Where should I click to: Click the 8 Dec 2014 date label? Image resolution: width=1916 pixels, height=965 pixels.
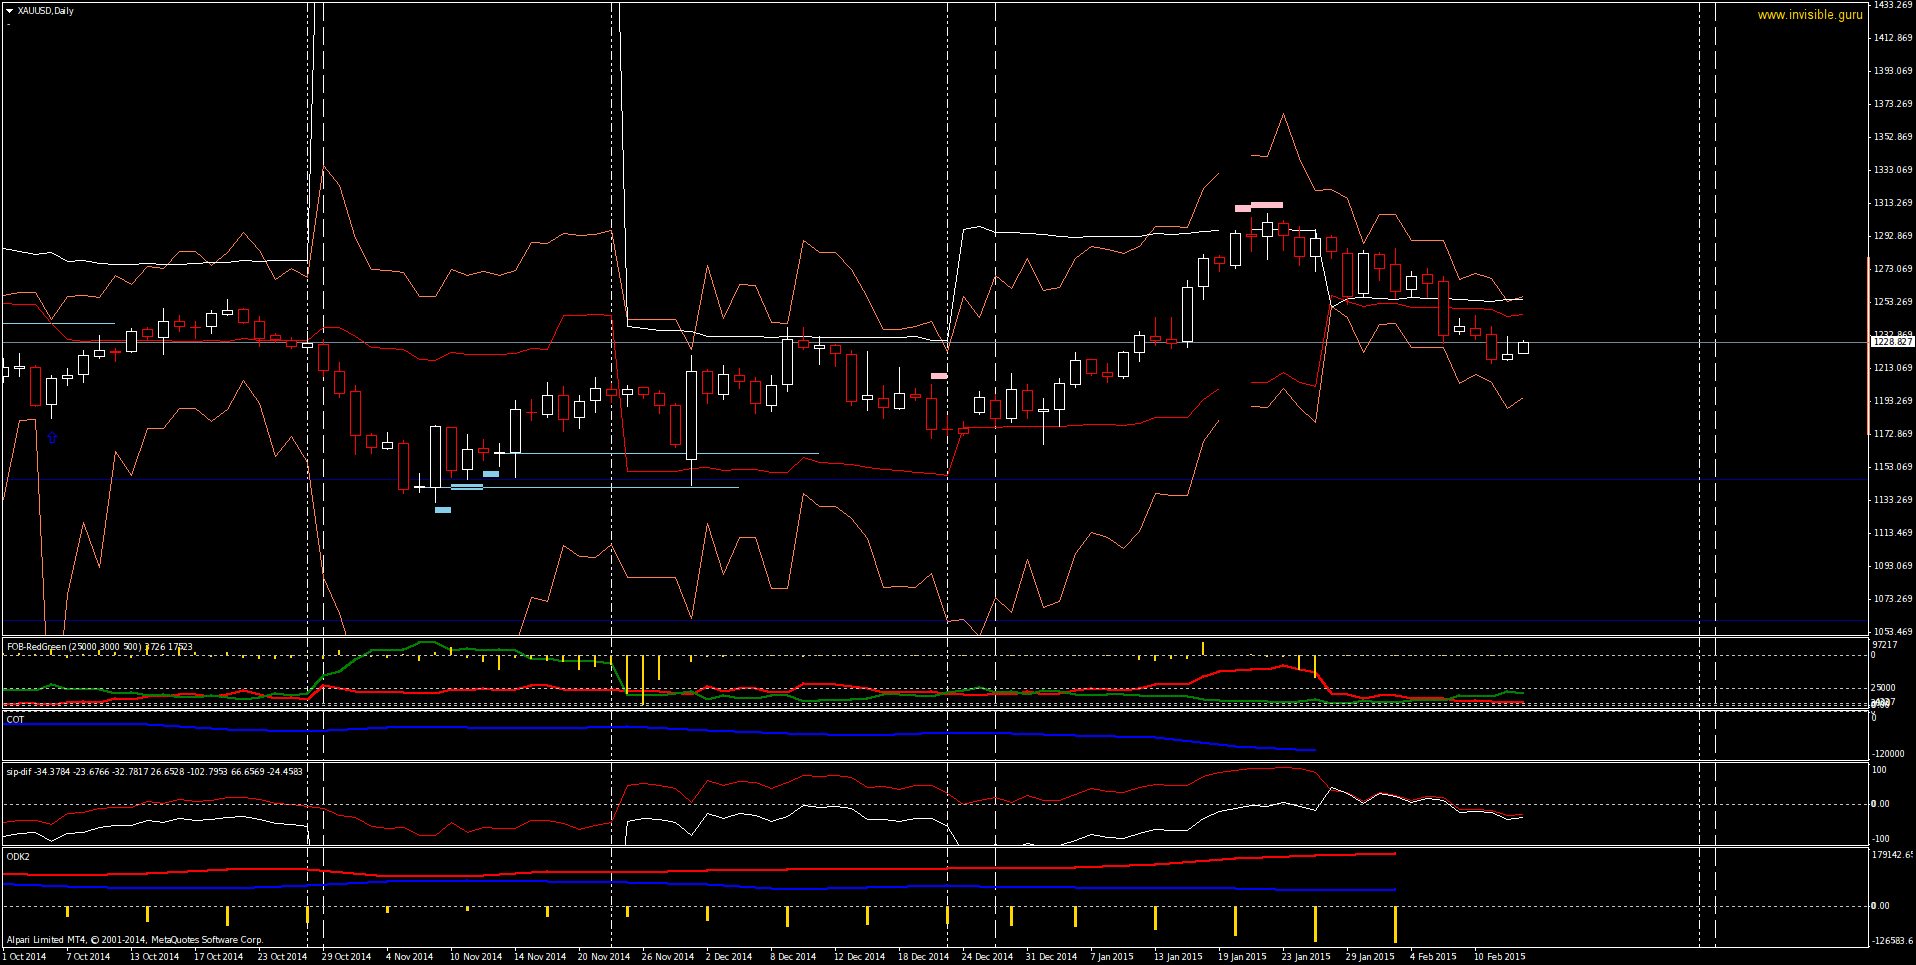793,957
